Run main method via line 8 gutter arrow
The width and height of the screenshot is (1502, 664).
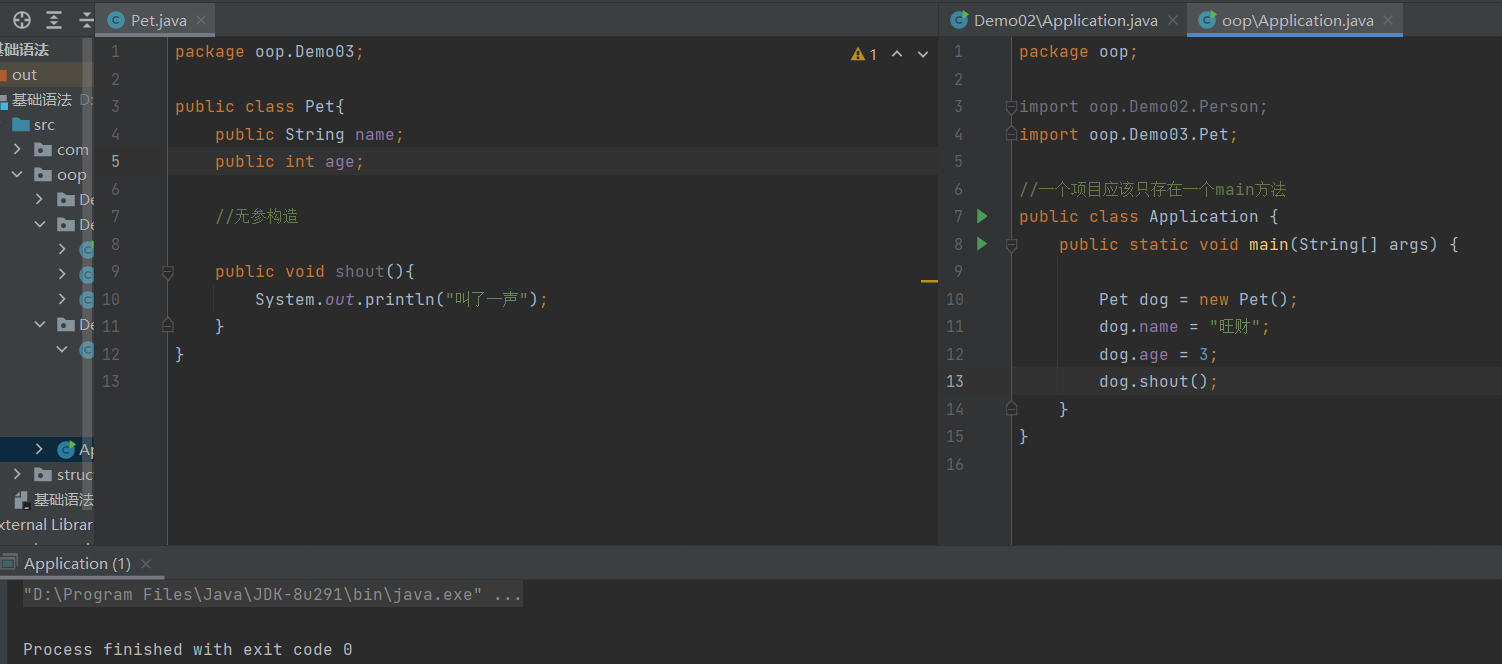[x=982, y=243]
